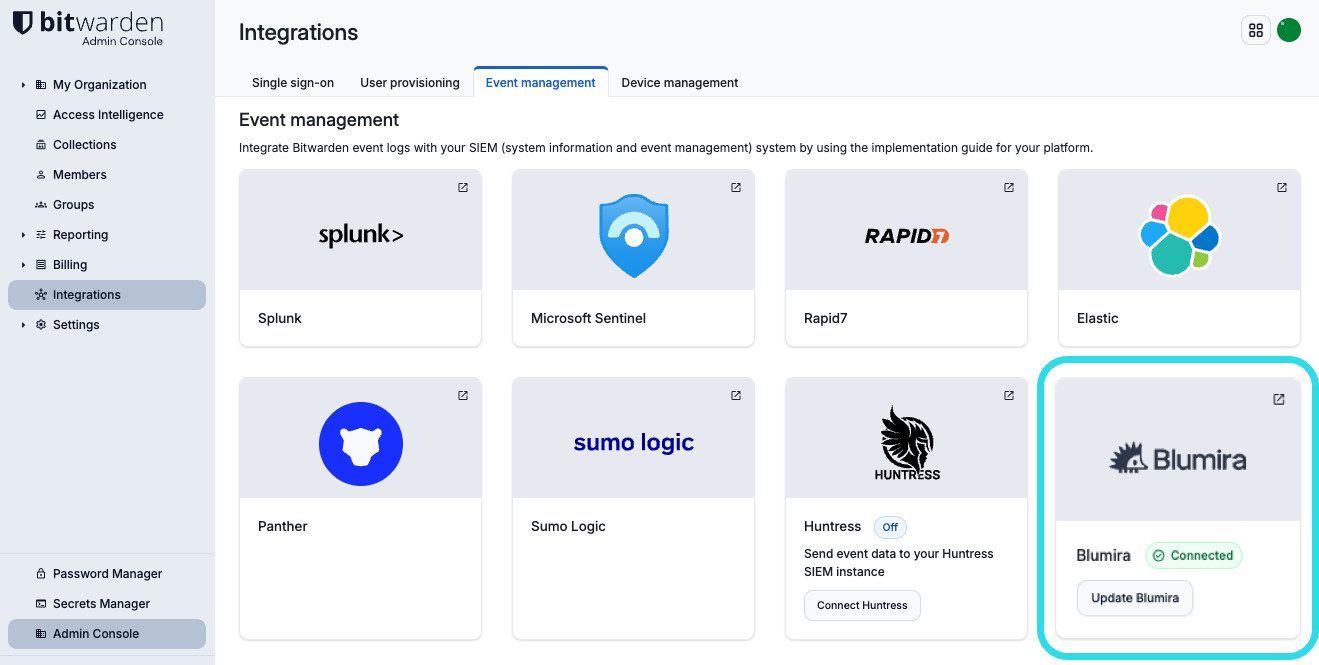Expand the Reporting section arrow

(x=23, y=235)
